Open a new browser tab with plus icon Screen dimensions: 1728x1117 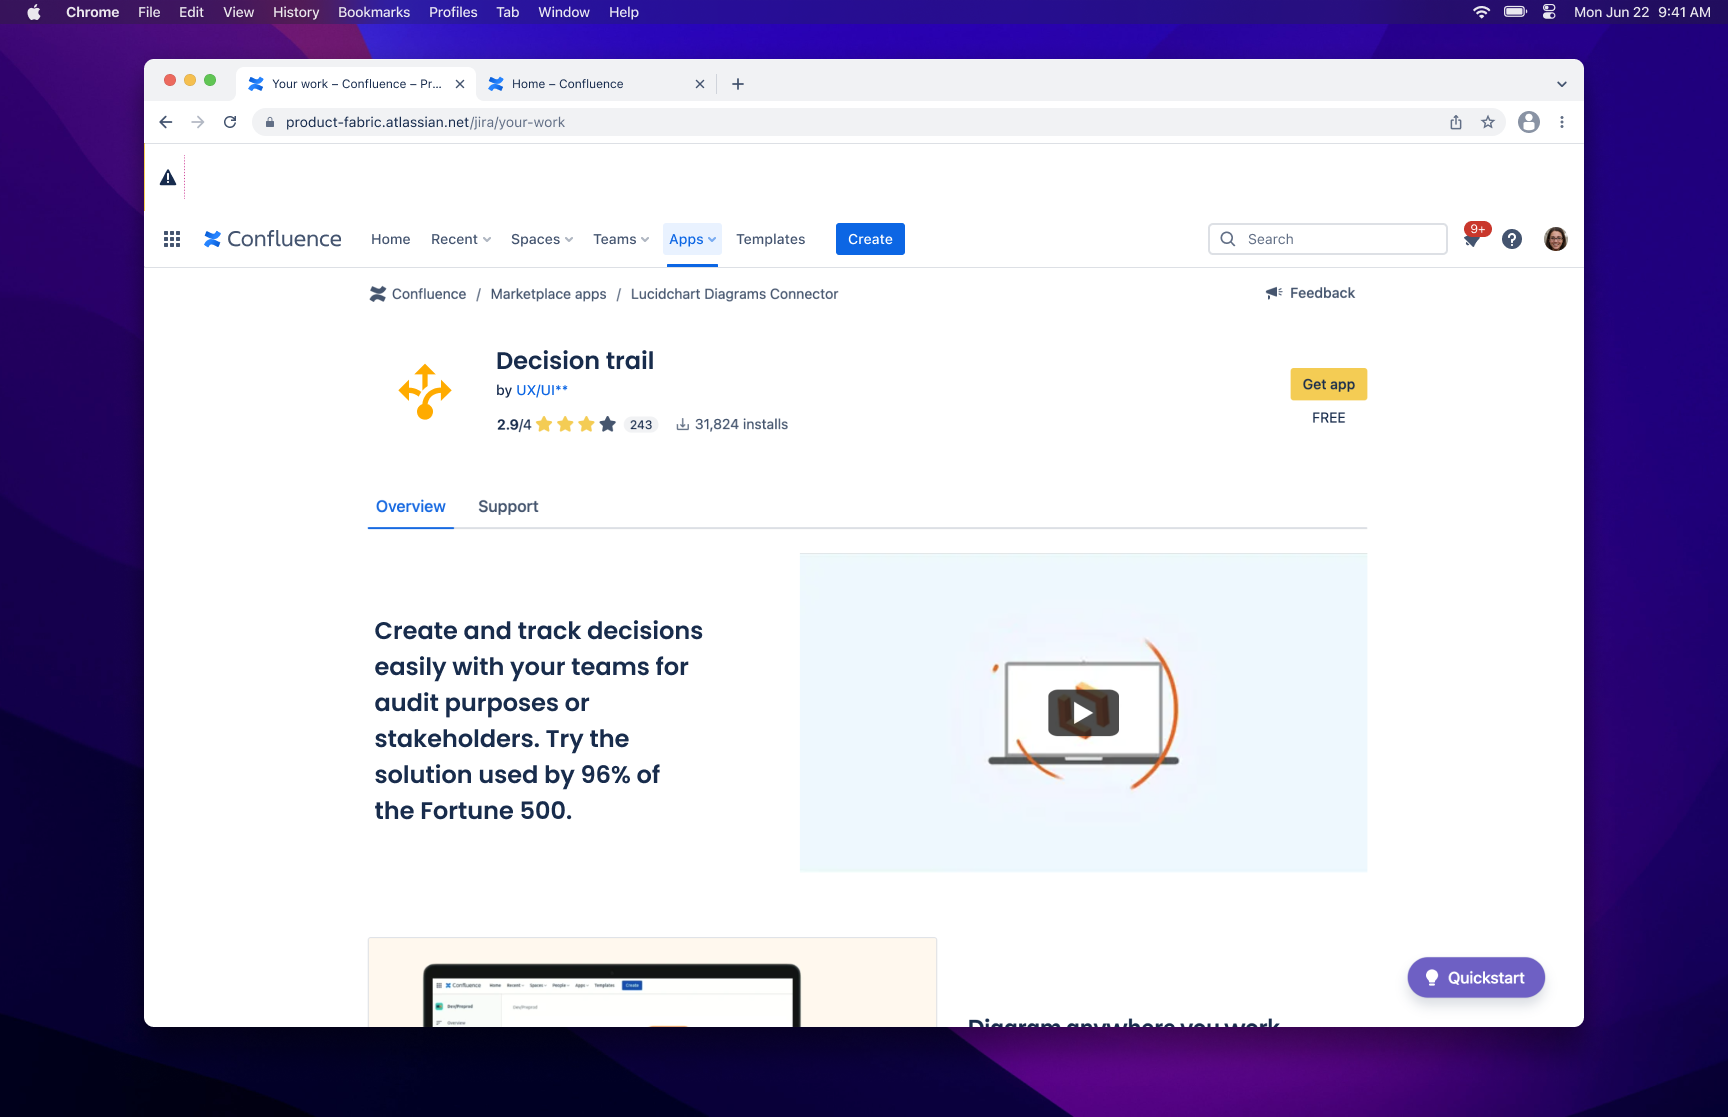click(x=738, y=84)
